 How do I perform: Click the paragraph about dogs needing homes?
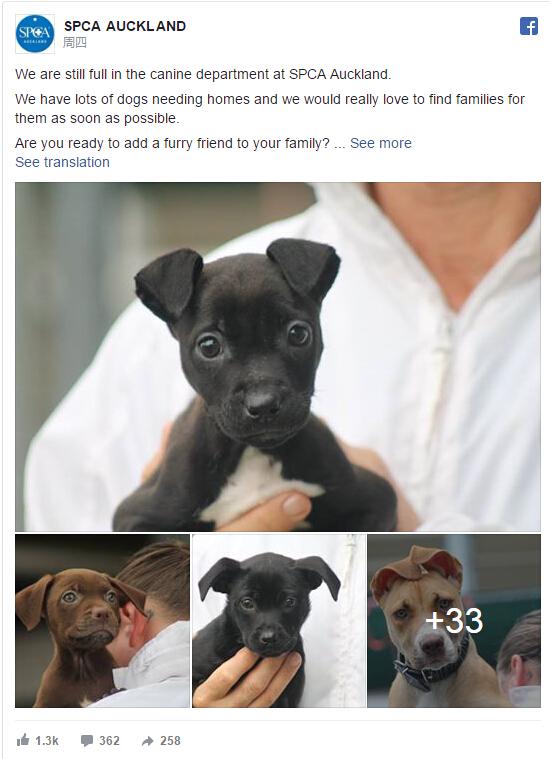coord(270,109)
